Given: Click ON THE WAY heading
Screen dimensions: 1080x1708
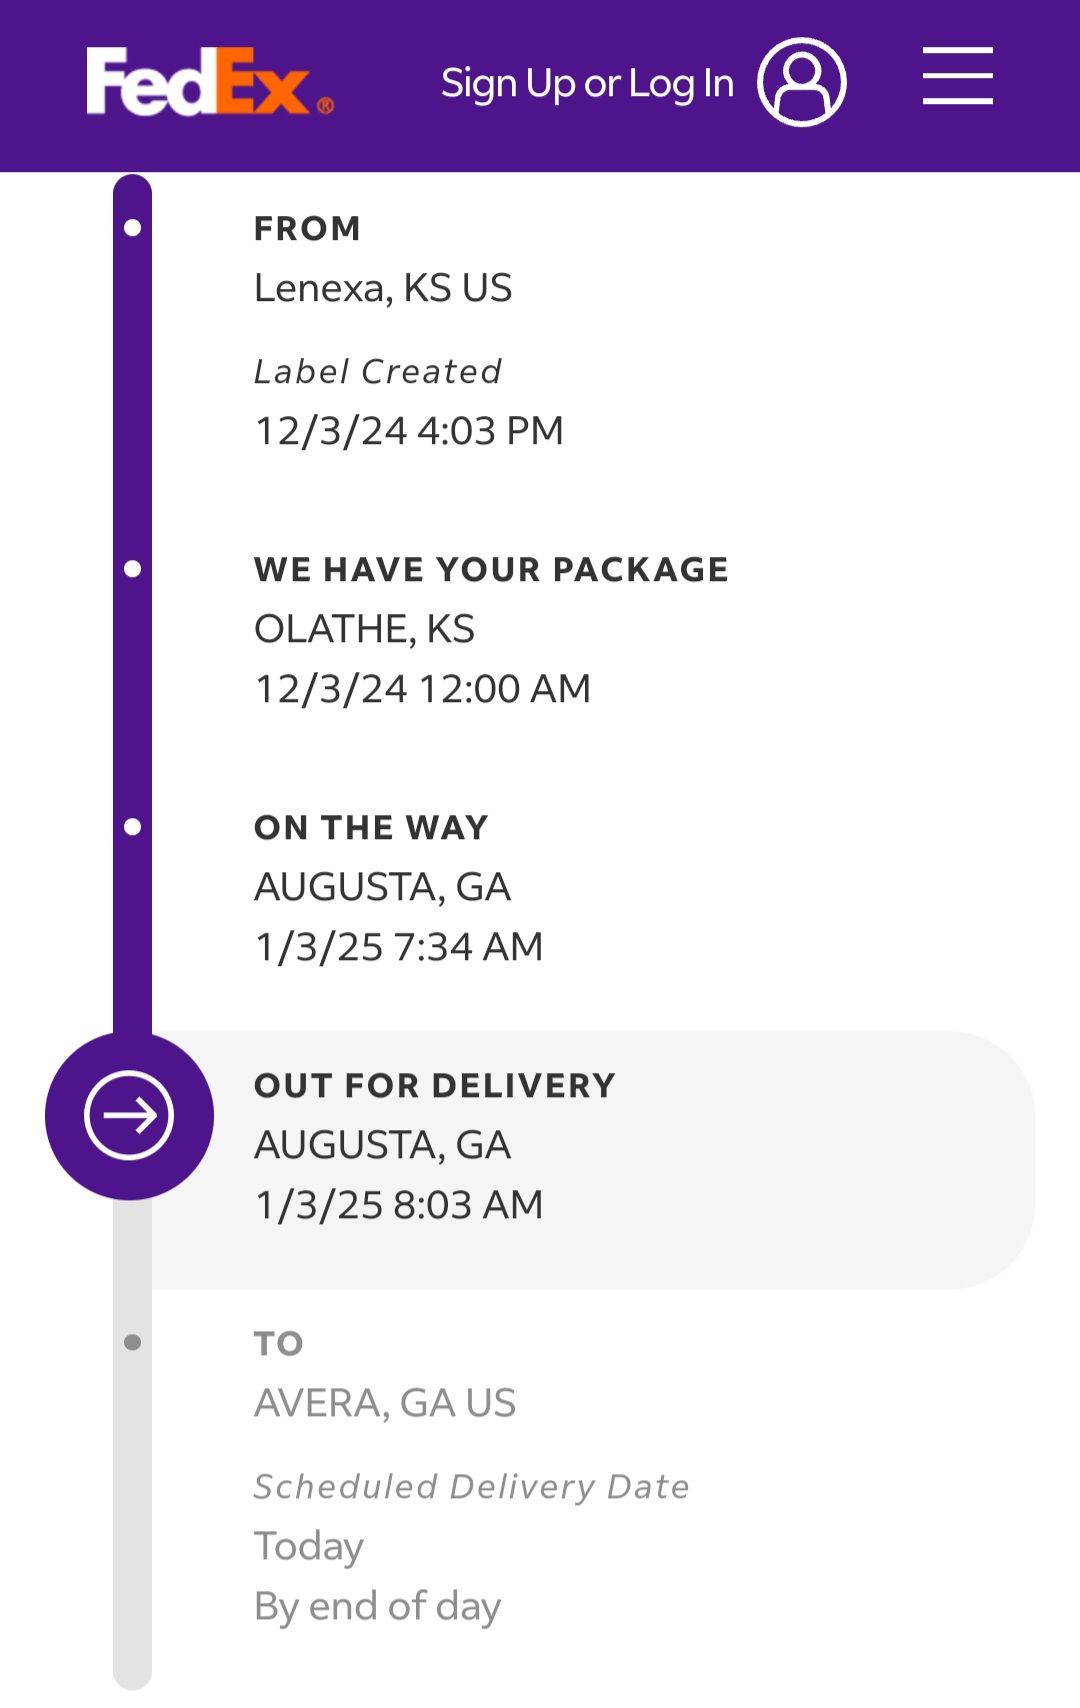Looking at the screenshot, I should 371,827.
